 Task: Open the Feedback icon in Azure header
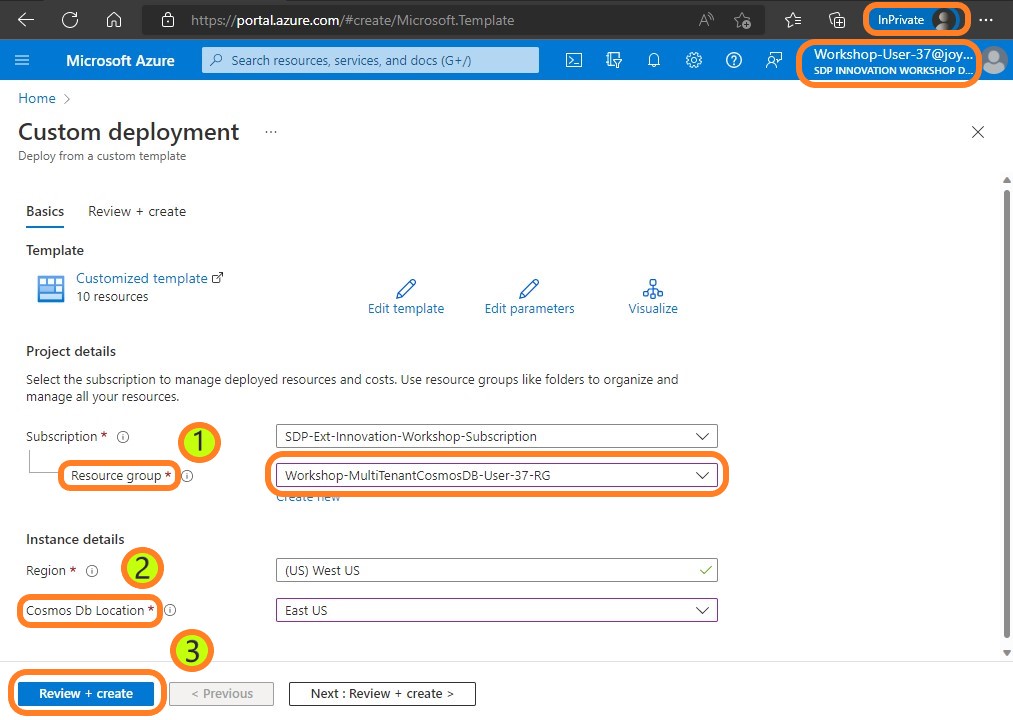point(773,60)
